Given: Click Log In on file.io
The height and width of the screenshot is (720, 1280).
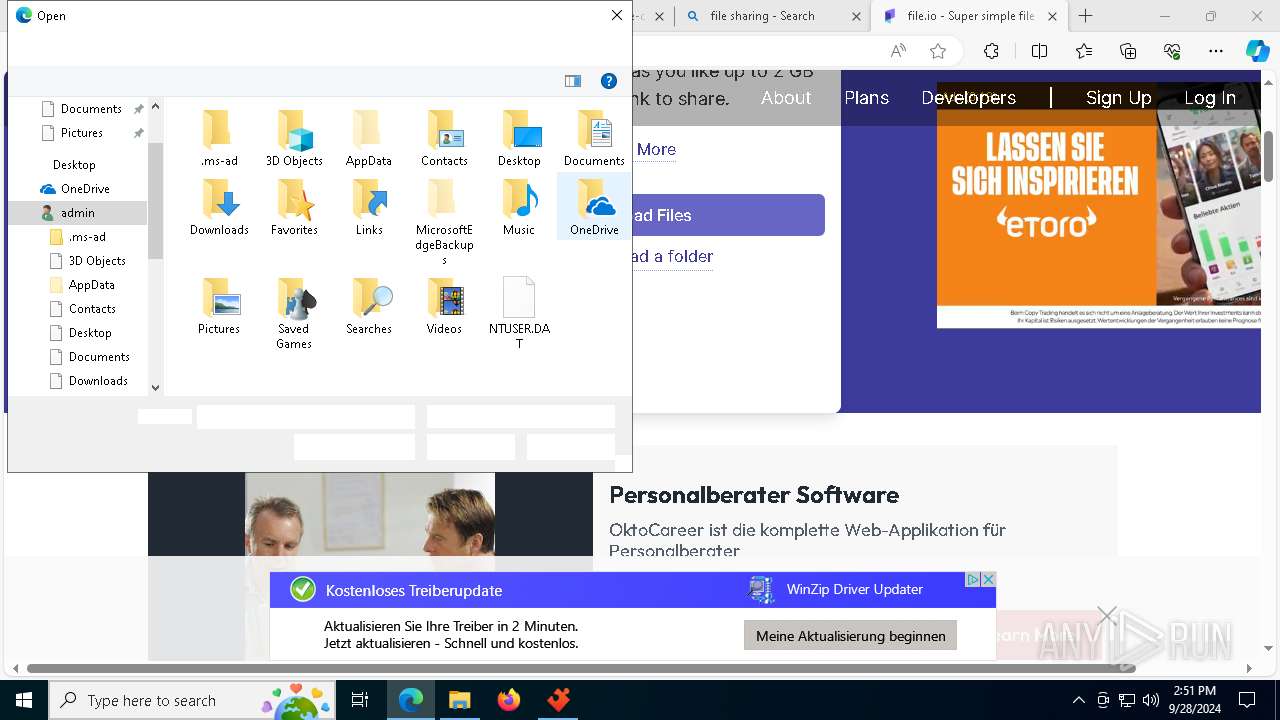Looking at the screenshot, I should (1210, 97).
